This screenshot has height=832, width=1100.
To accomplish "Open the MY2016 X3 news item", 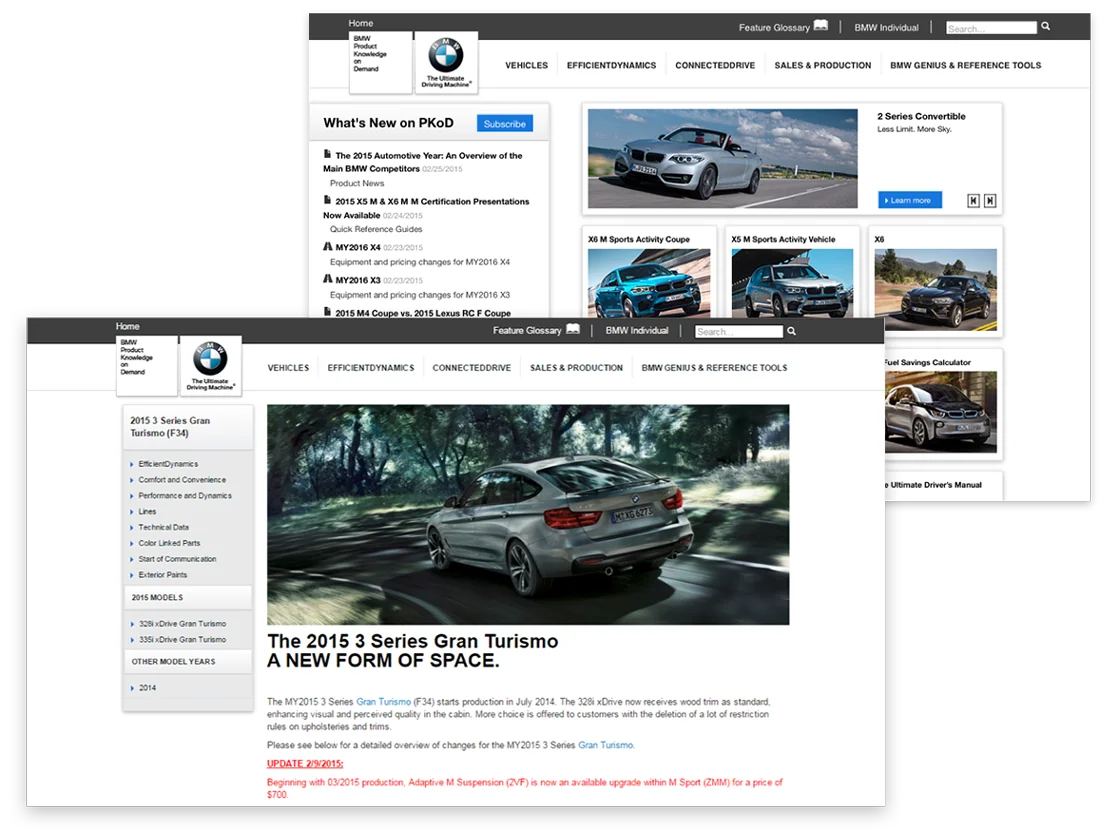I will click(x=358, y=280).
